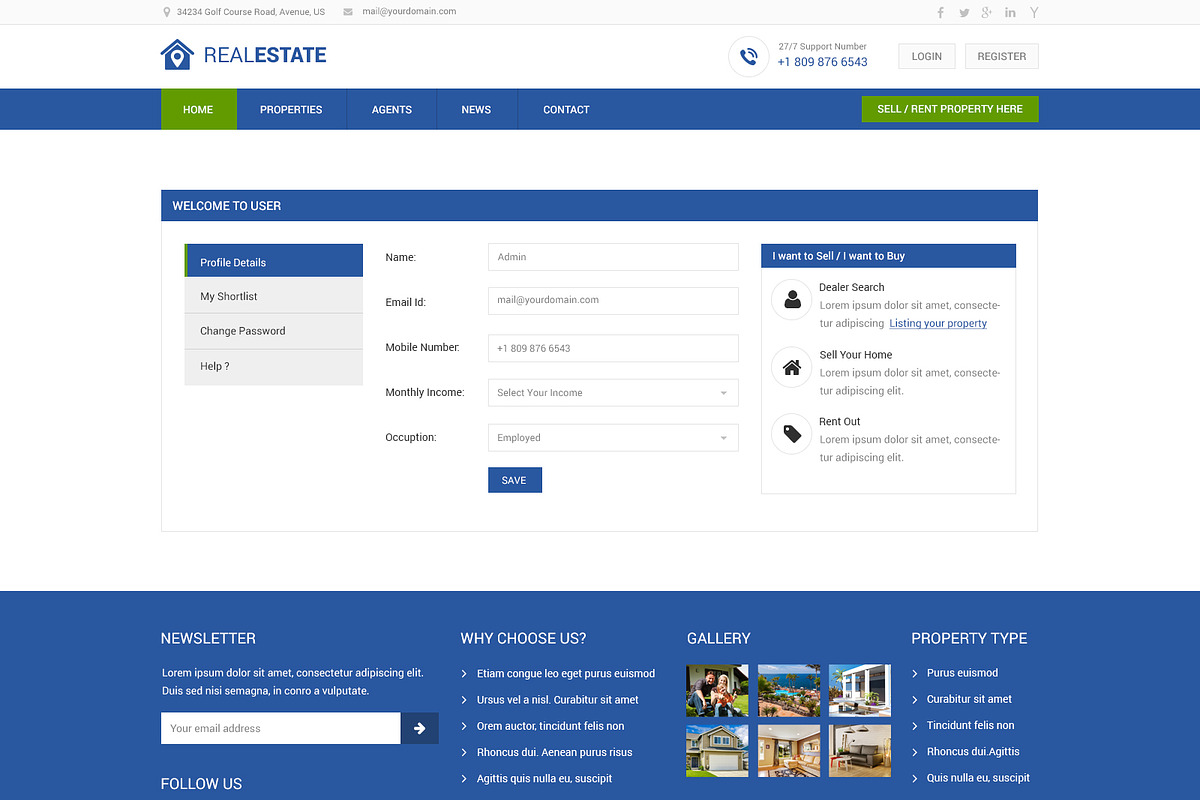Click the Login button
The height and width of the screenshot is (800, 1200).
click(x=927, y=56)
